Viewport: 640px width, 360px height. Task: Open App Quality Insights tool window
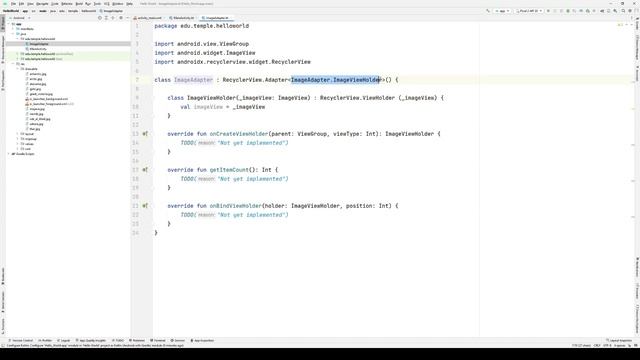[91, 340]
